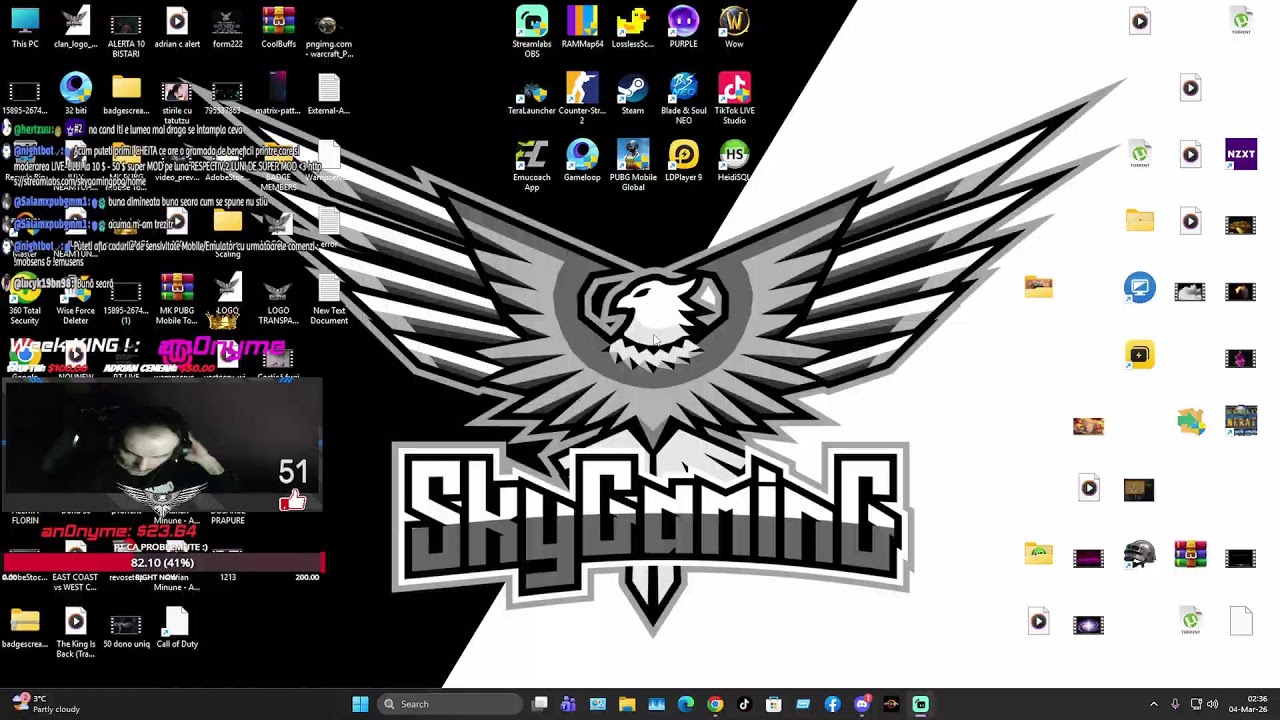This screenshot has height=720, width=1280.
Task: Open File Explorer from the taskbar
Action: [627, 704]
